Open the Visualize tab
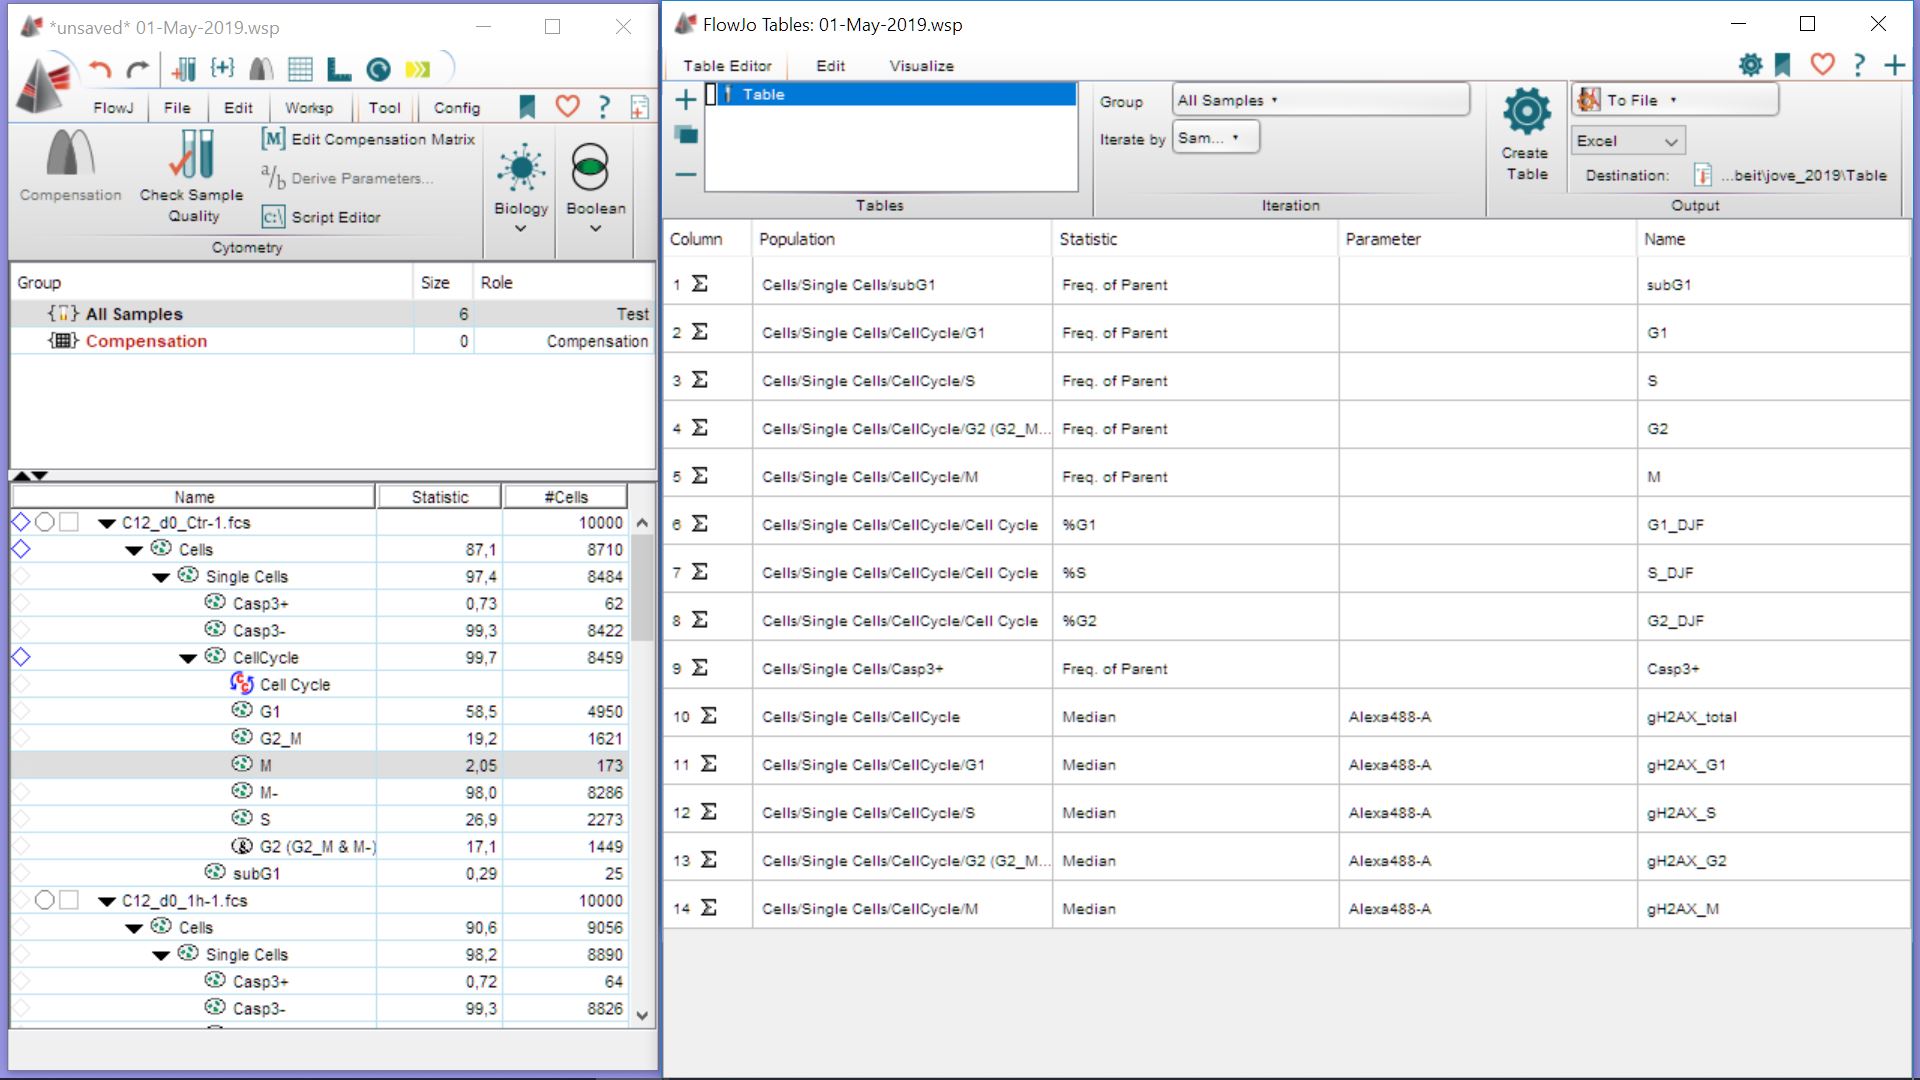 coord(921,66)
